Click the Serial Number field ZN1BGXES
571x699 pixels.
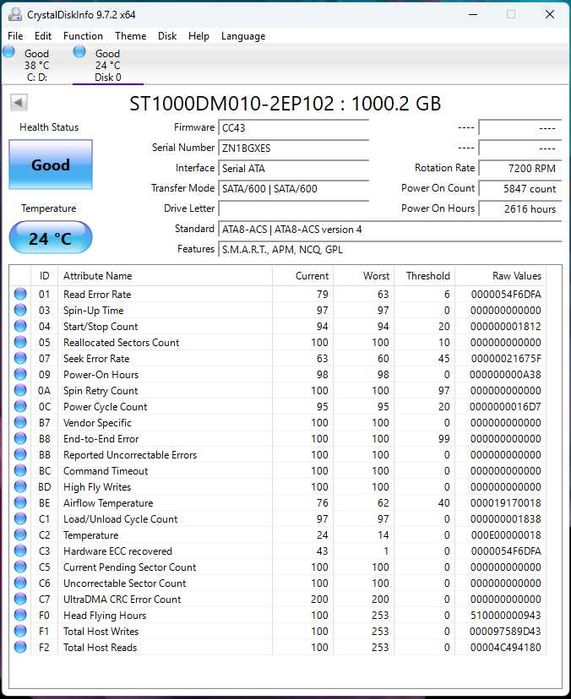click(294, 148)
